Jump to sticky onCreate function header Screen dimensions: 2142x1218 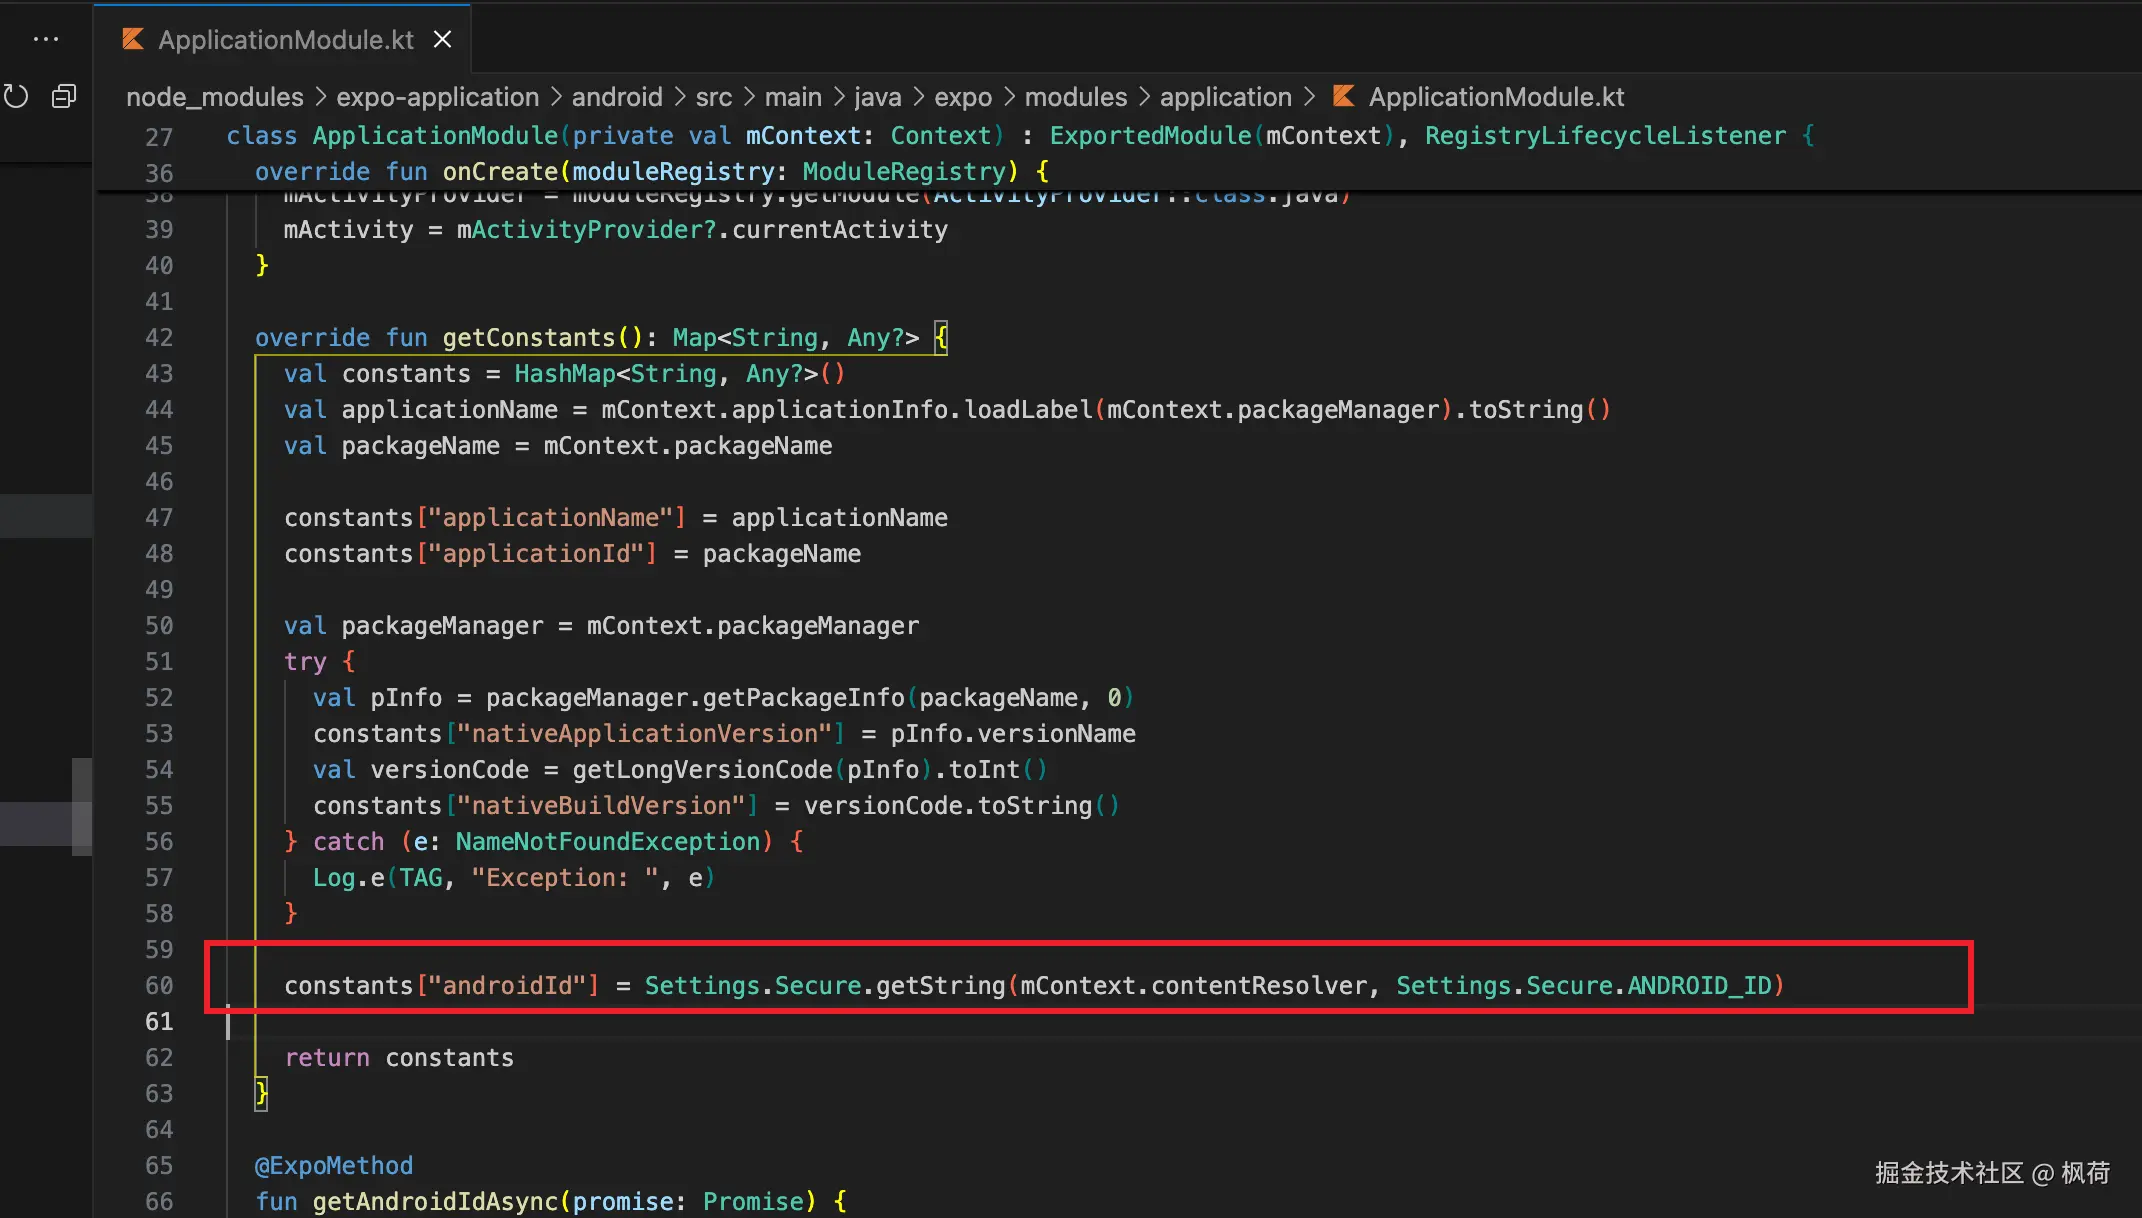coord(500,172)
